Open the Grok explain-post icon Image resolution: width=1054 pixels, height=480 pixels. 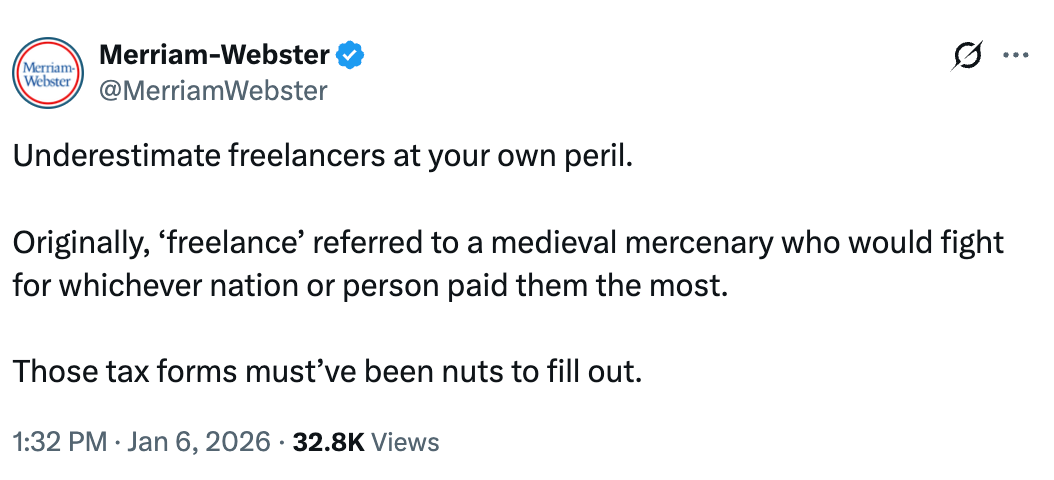click(x=969, y=56)
